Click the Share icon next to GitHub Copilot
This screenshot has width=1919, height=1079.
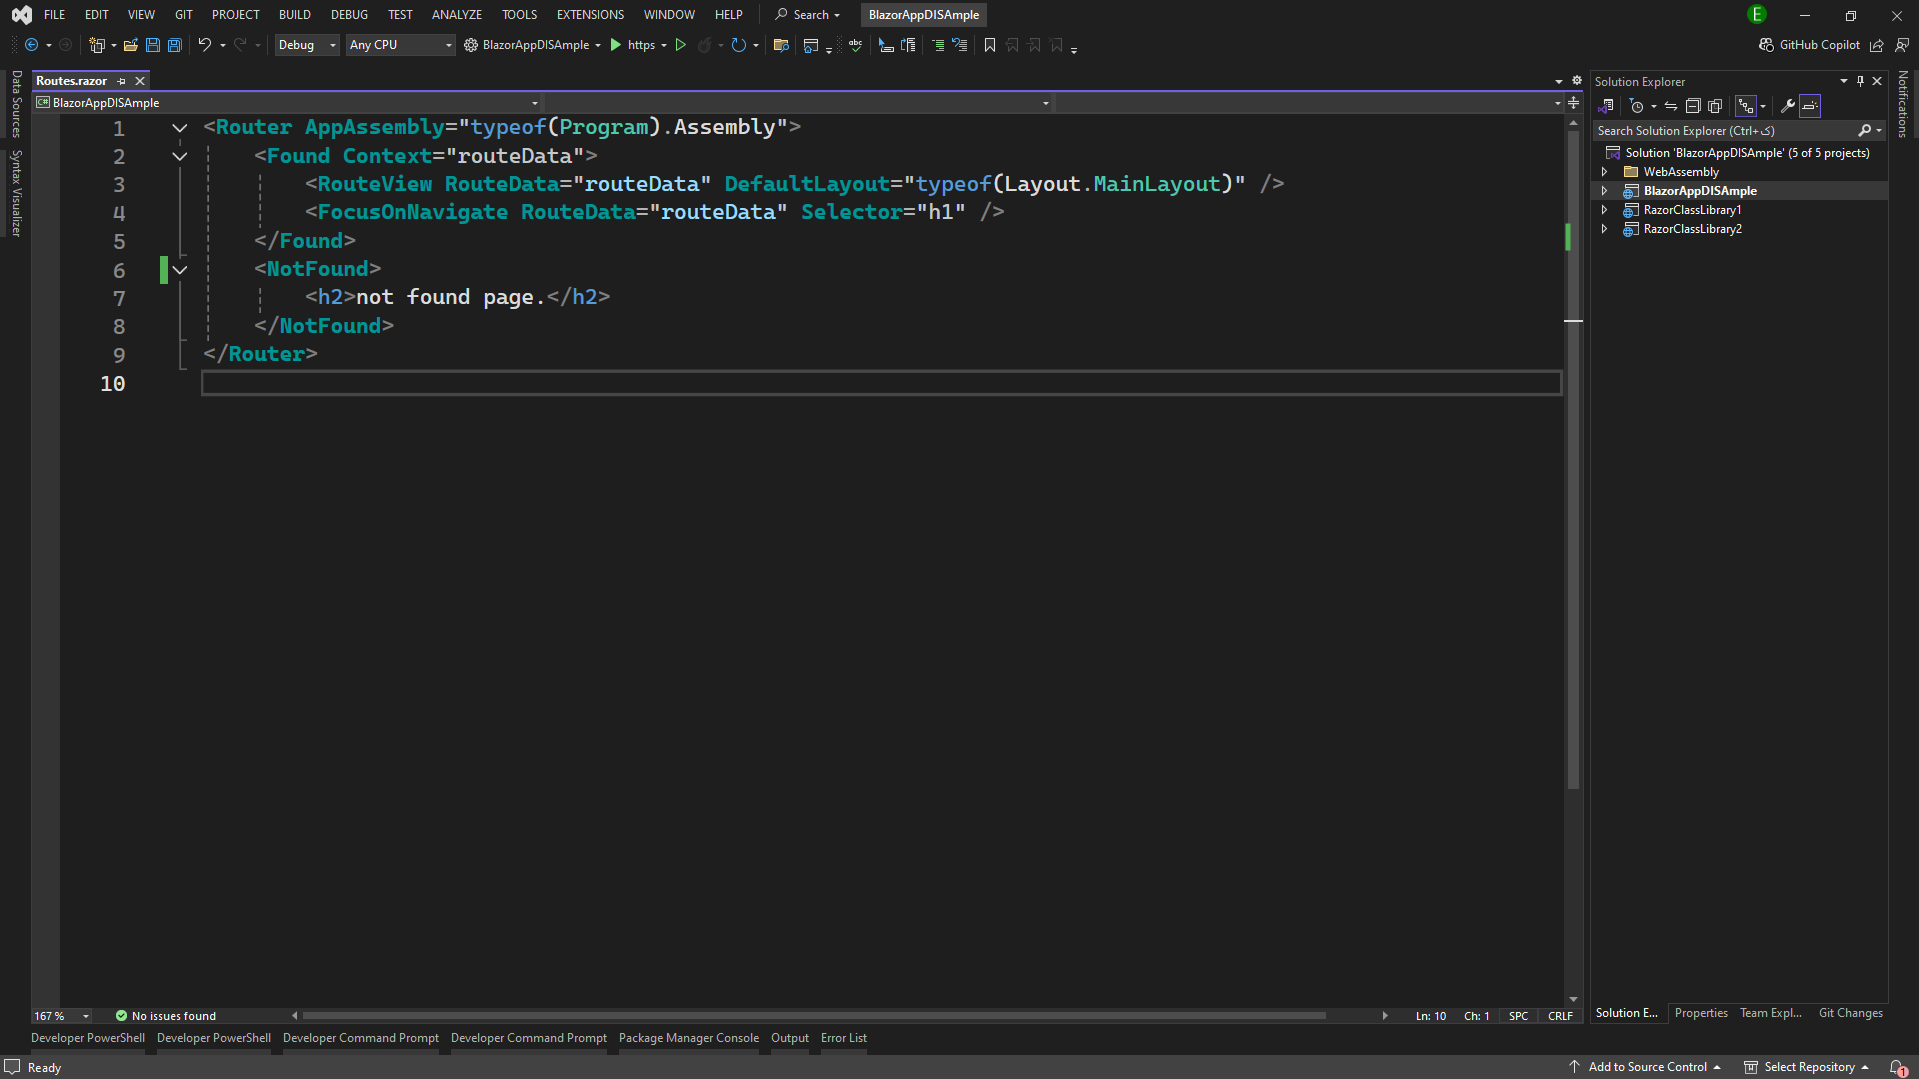(1877, 45)
